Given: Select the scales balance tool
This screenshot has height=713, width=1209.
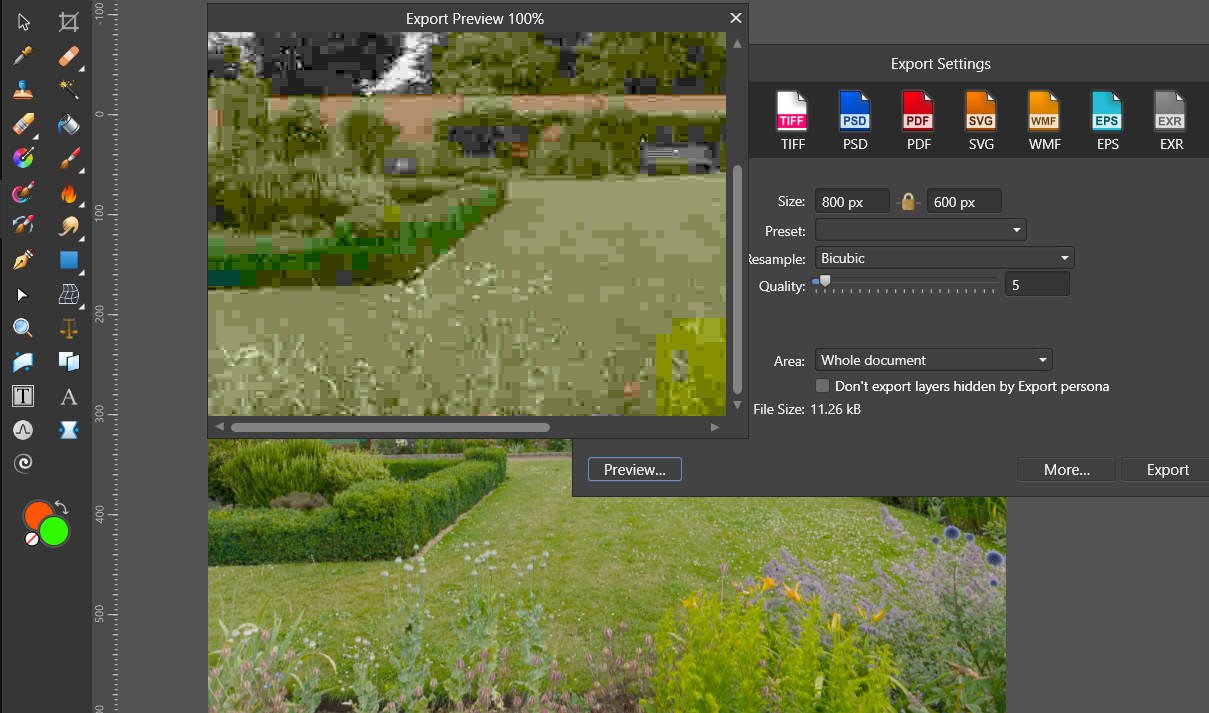Looking at the screenshot, I should [69, 328].
